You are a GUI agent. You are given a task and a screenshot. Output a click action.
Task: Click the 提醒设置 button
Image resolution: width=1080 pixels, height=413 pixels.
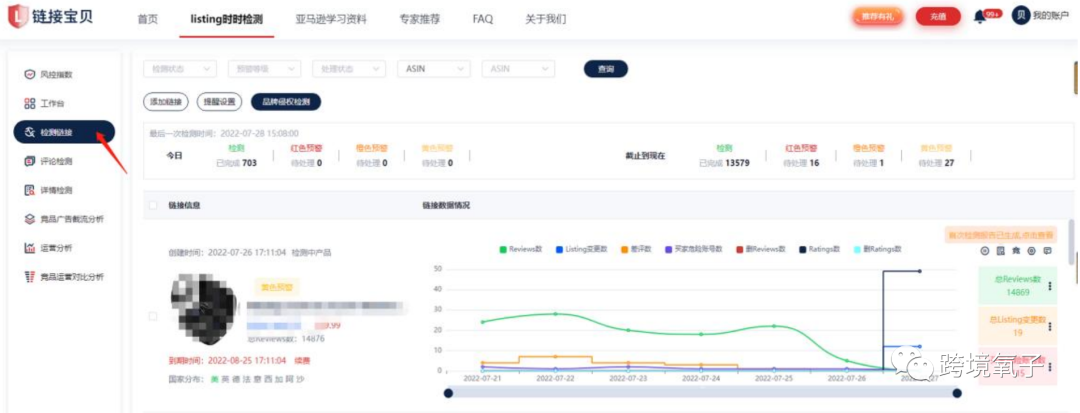(x=219, y=102)
